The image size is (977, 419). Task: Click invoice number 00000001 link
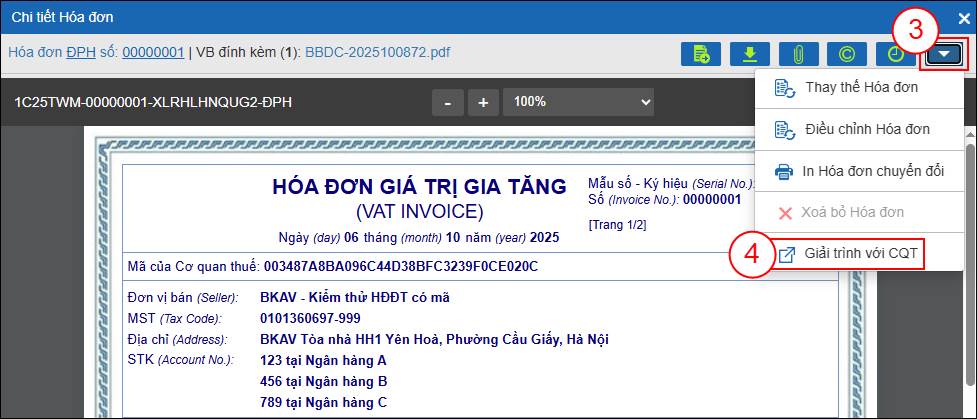[153, 51]
